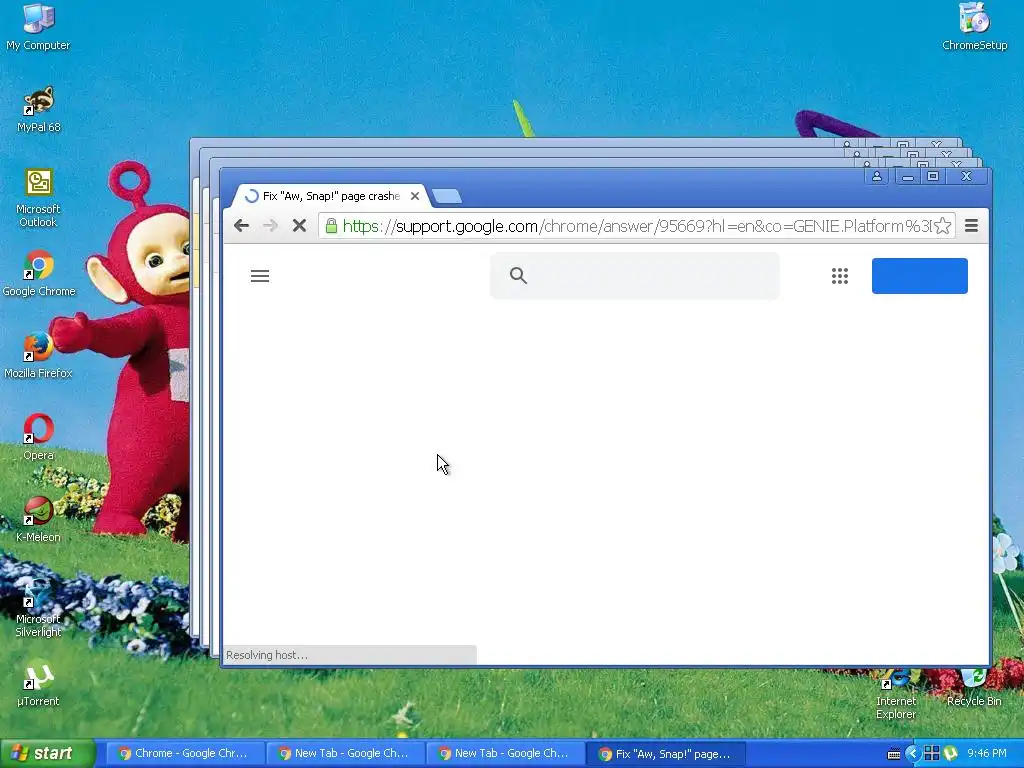Open Mozilla Firefox desktop shortcut
1024x768 pixels.
[x=38, y=355]
